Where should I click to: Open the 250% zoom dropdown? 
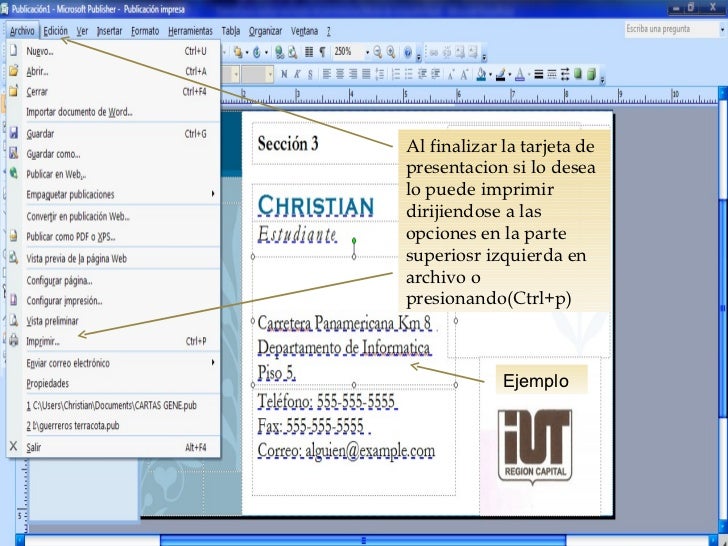pyautogui.click(x=367, y=52)
